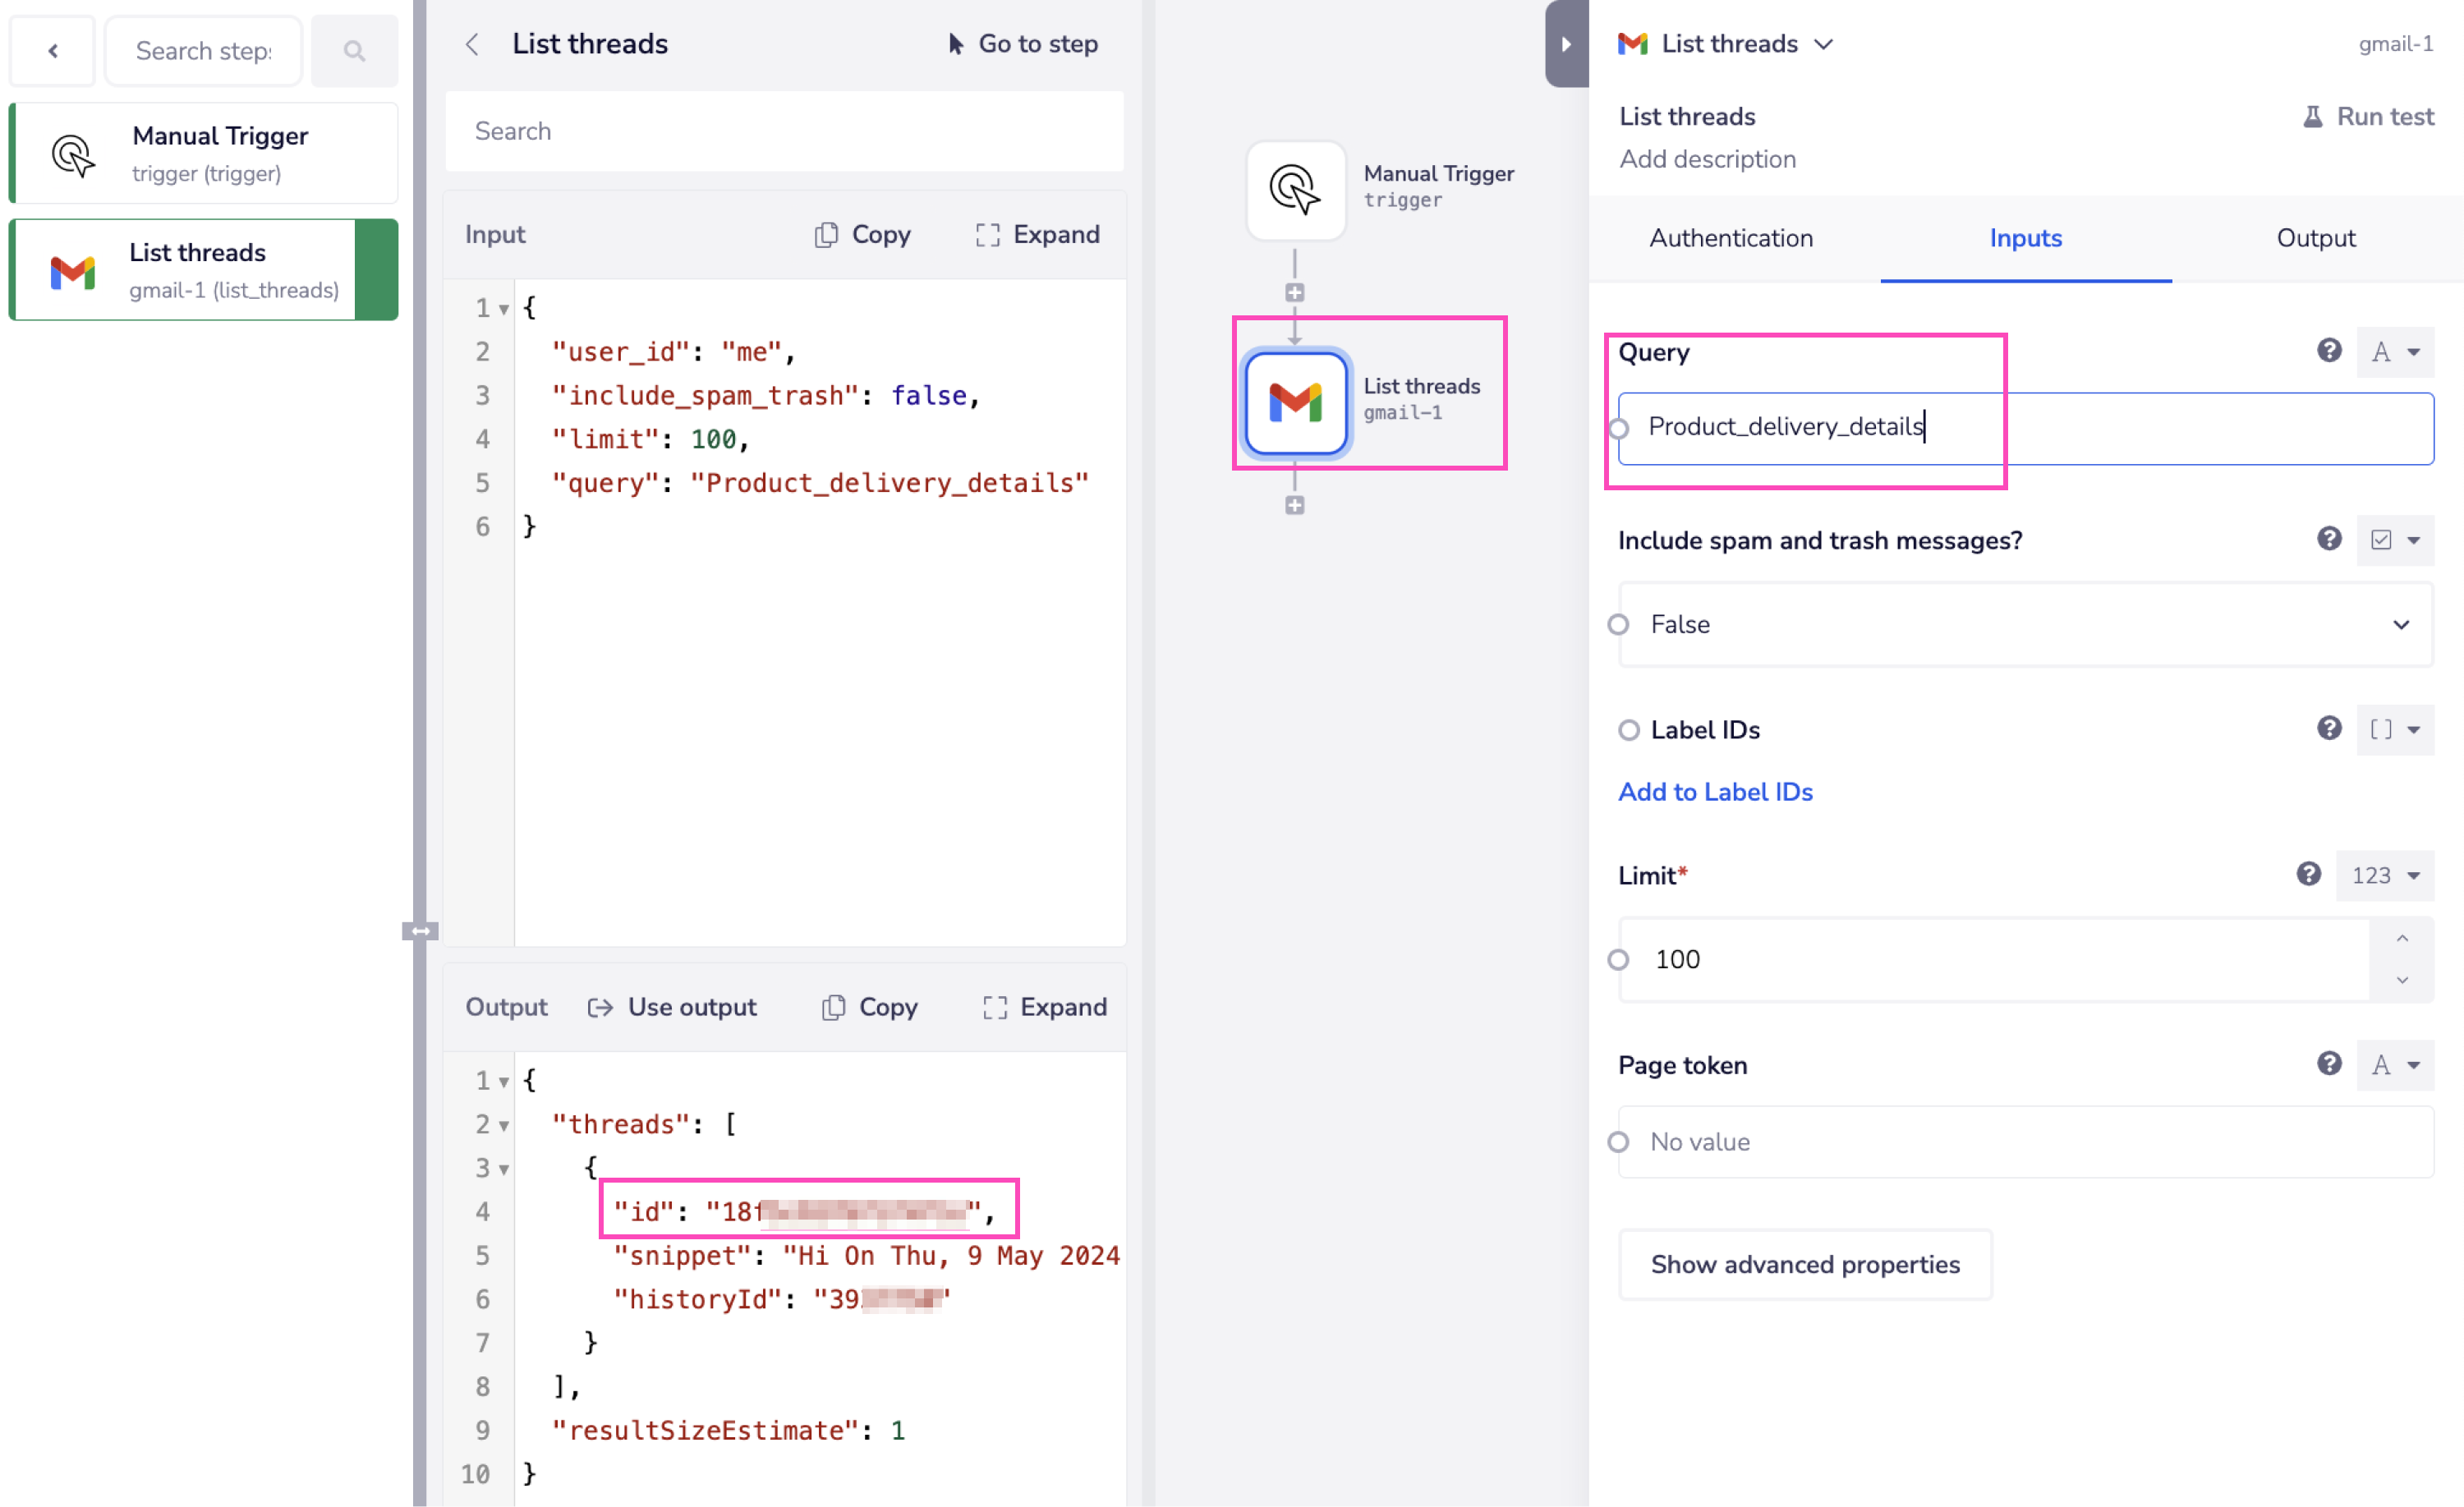
Task: Increase the Limit using the up stepper arrow
Action: (x=2403, y=937)
